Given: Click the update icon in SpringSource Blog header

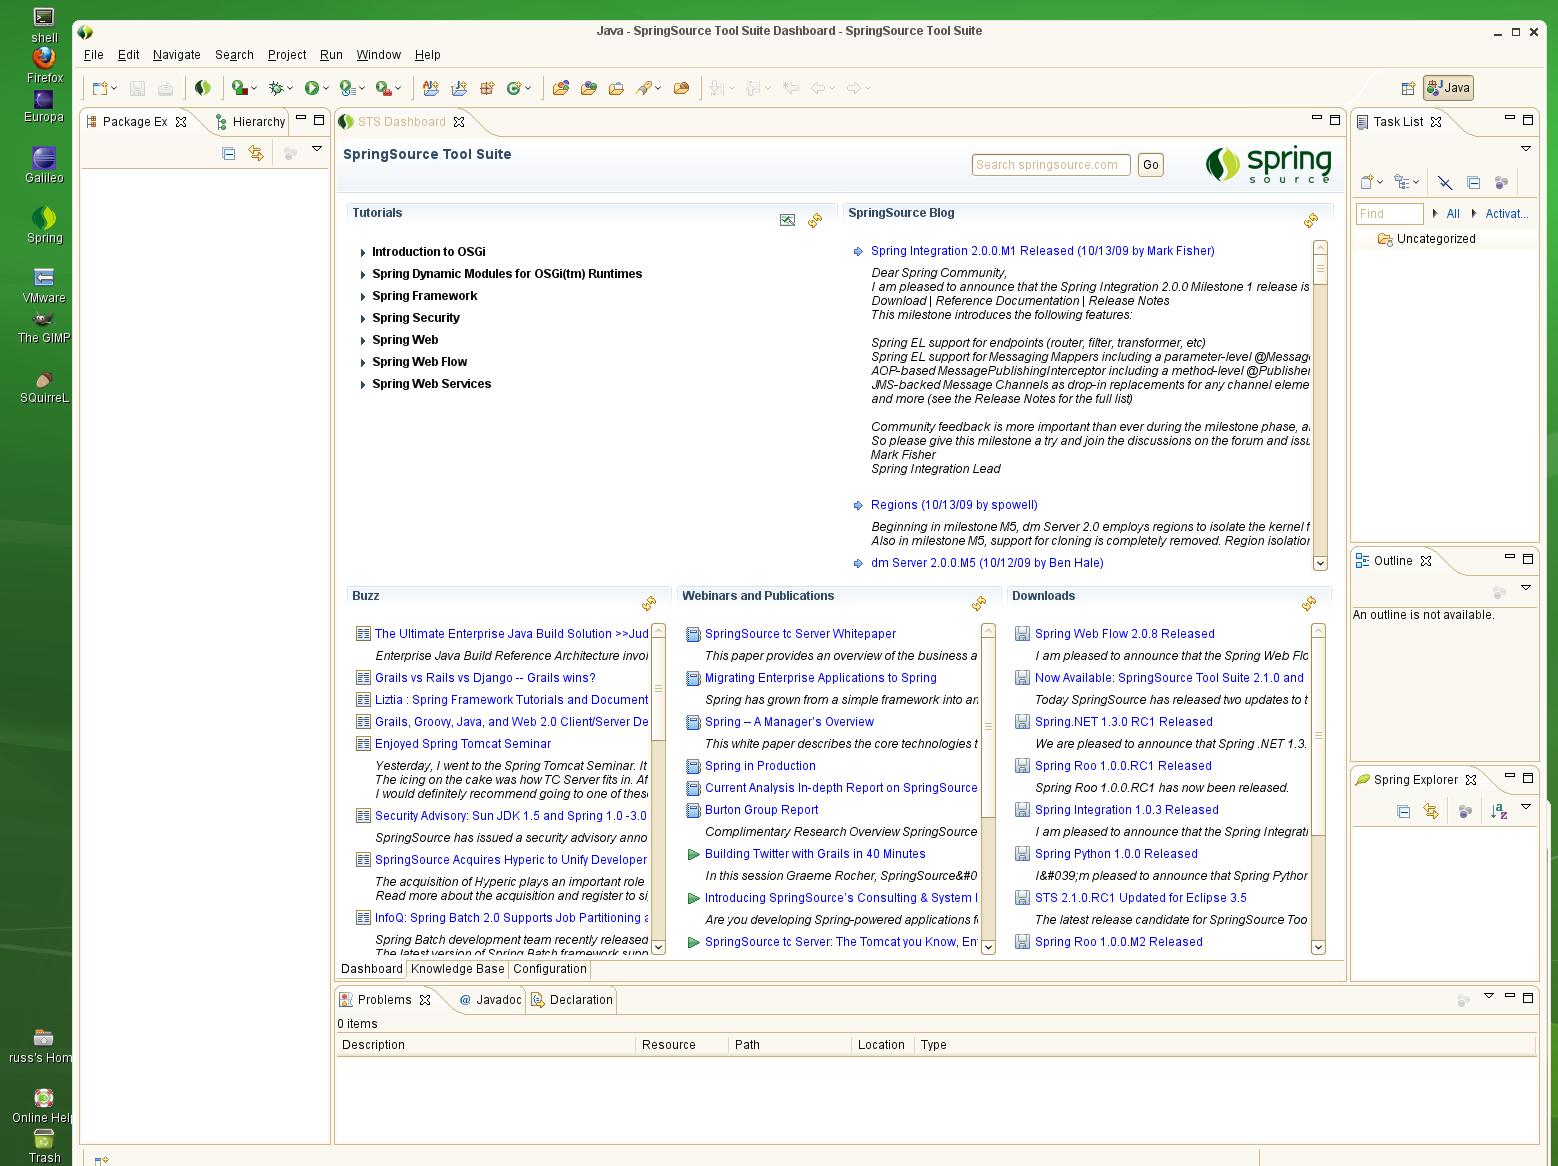Looking at the screenshot, I should click(x=1311, y=220).
